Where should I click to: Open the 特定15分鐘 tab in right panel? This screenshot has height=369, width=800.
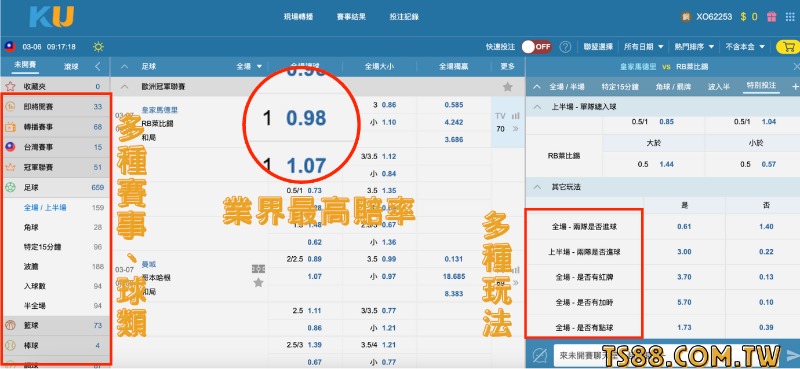click(620, 87)
